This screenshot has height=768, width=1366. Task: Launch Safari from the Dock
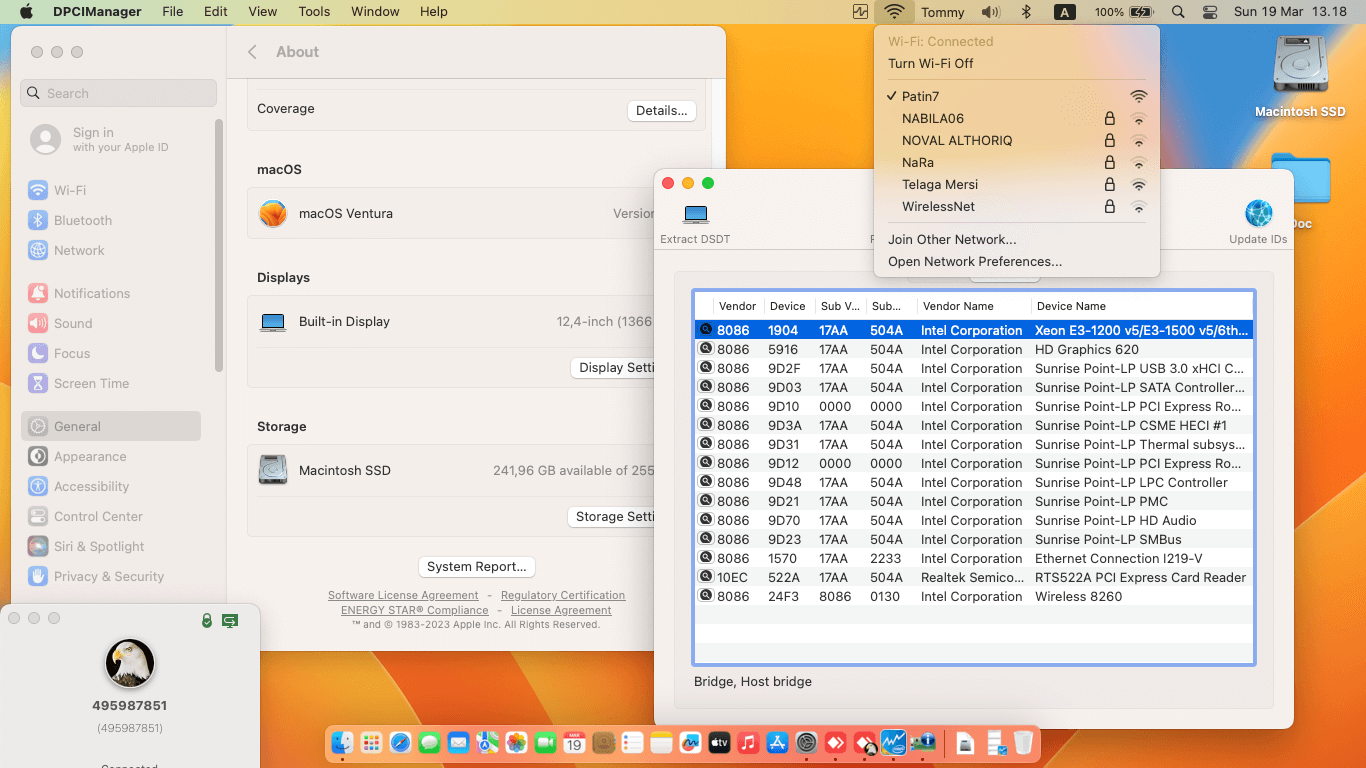[x=400, y=743]
